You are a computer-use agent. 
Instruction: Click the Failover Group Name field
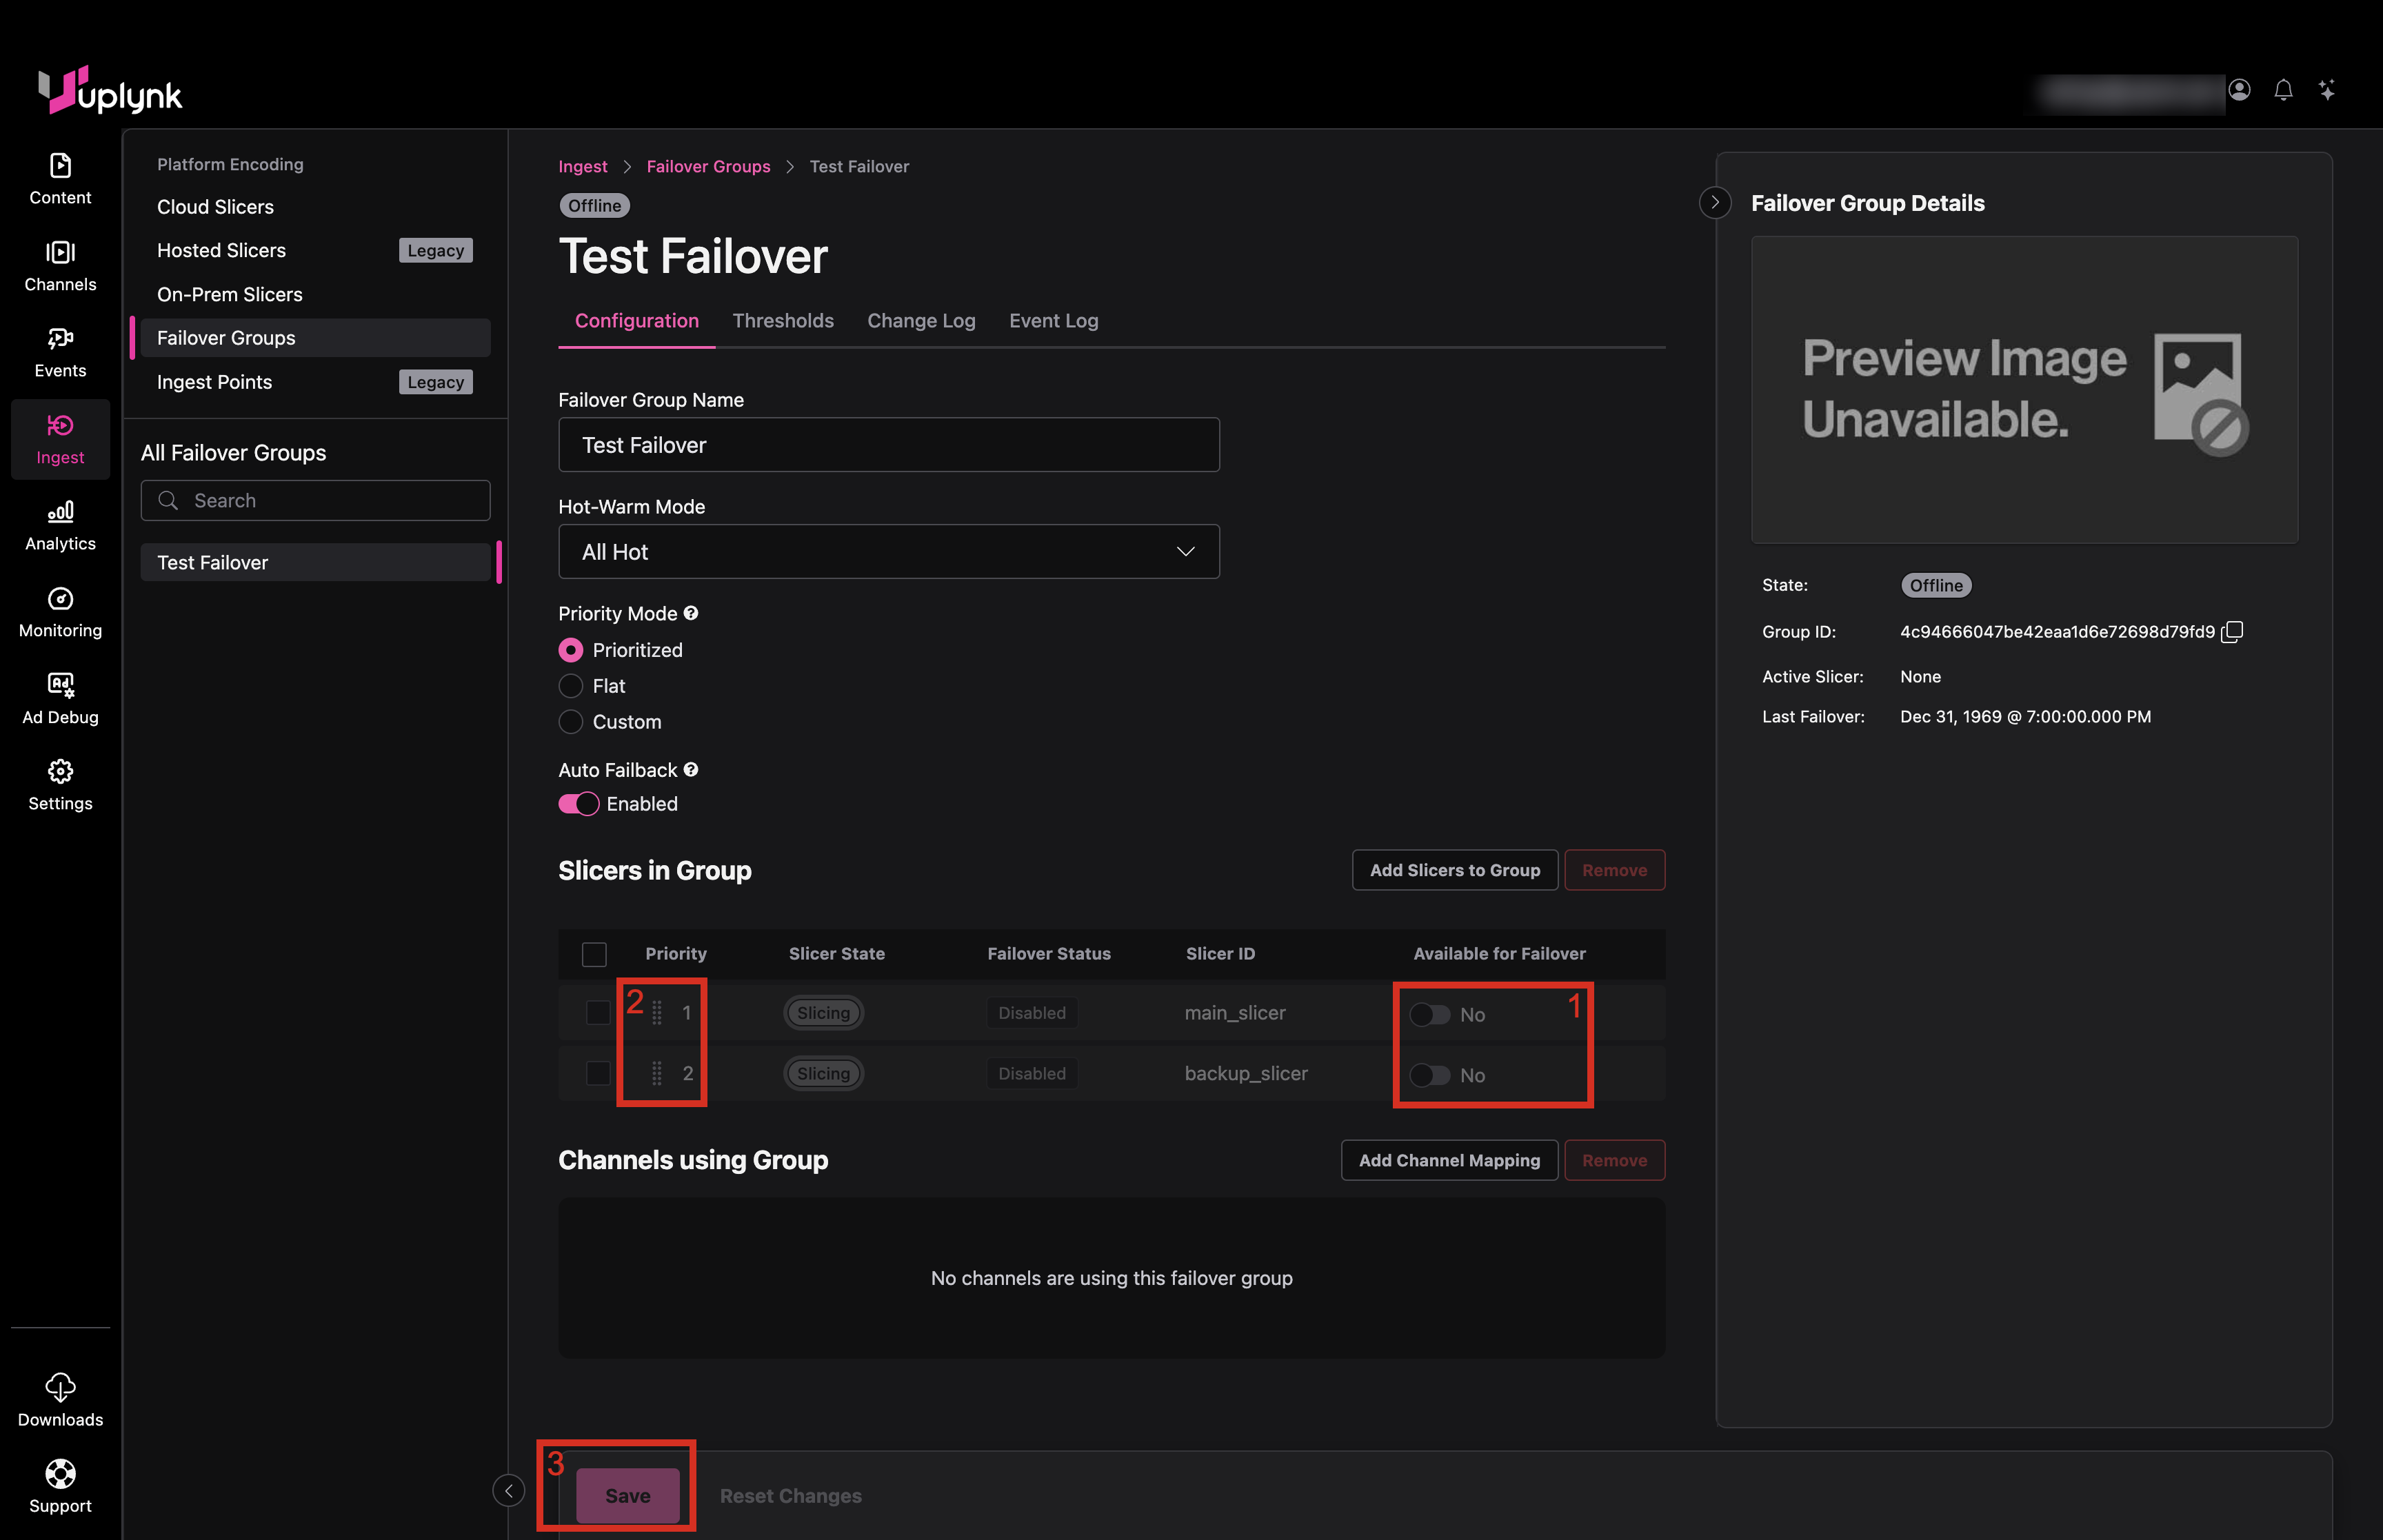pos(888,445)
